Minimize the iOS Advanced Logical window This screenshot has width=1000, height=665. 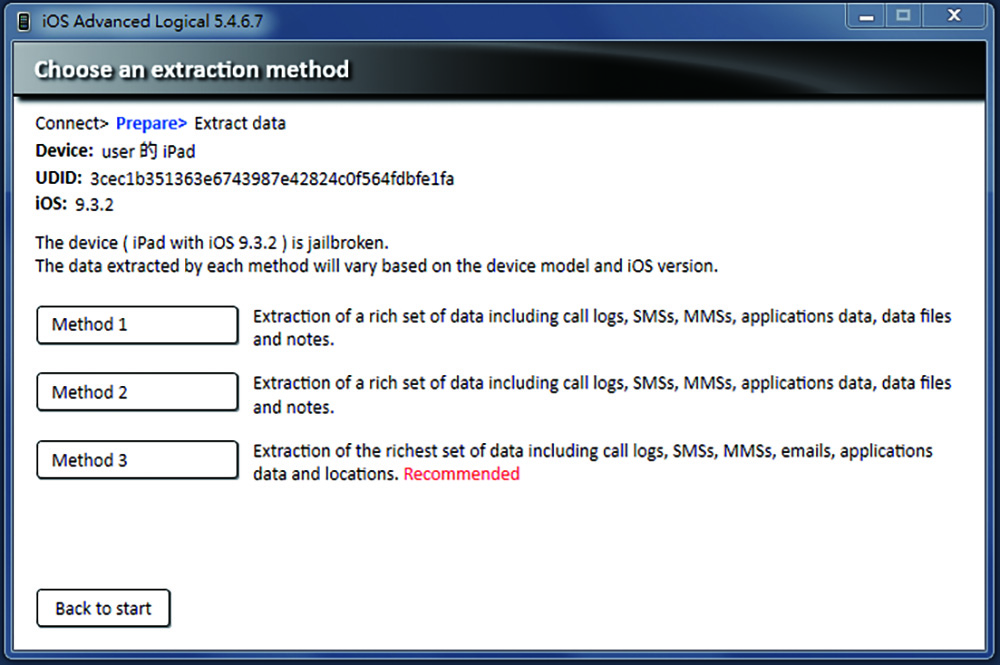point(866,16)
